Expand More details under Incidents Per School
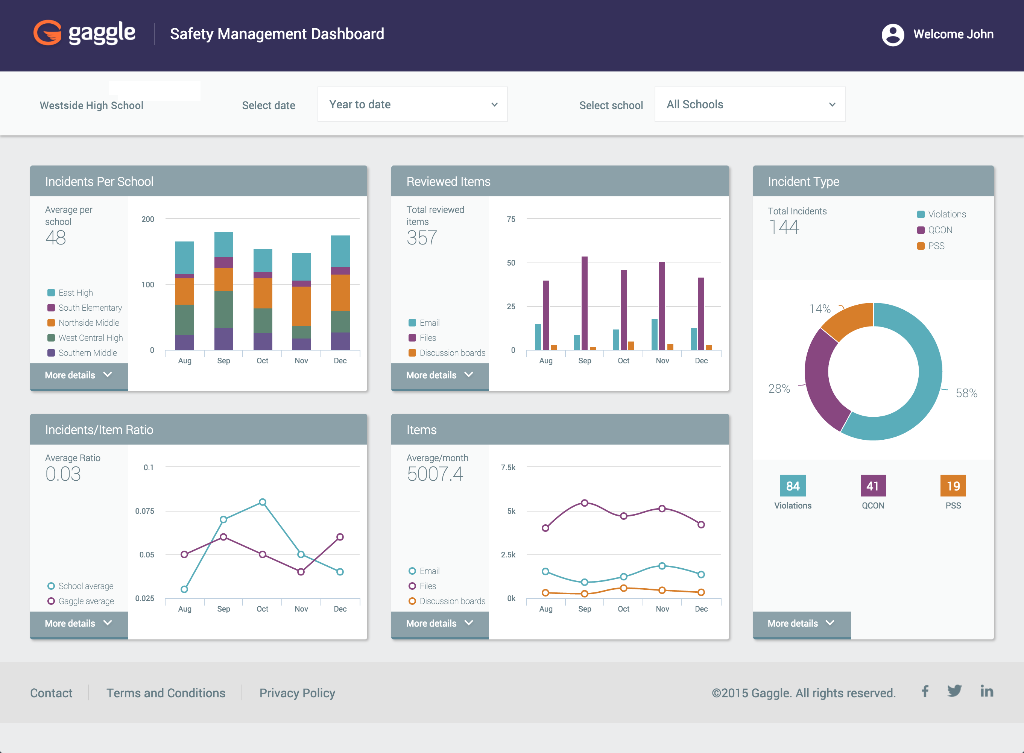This screenshot has height=753, width=1024. coord(78,376)
